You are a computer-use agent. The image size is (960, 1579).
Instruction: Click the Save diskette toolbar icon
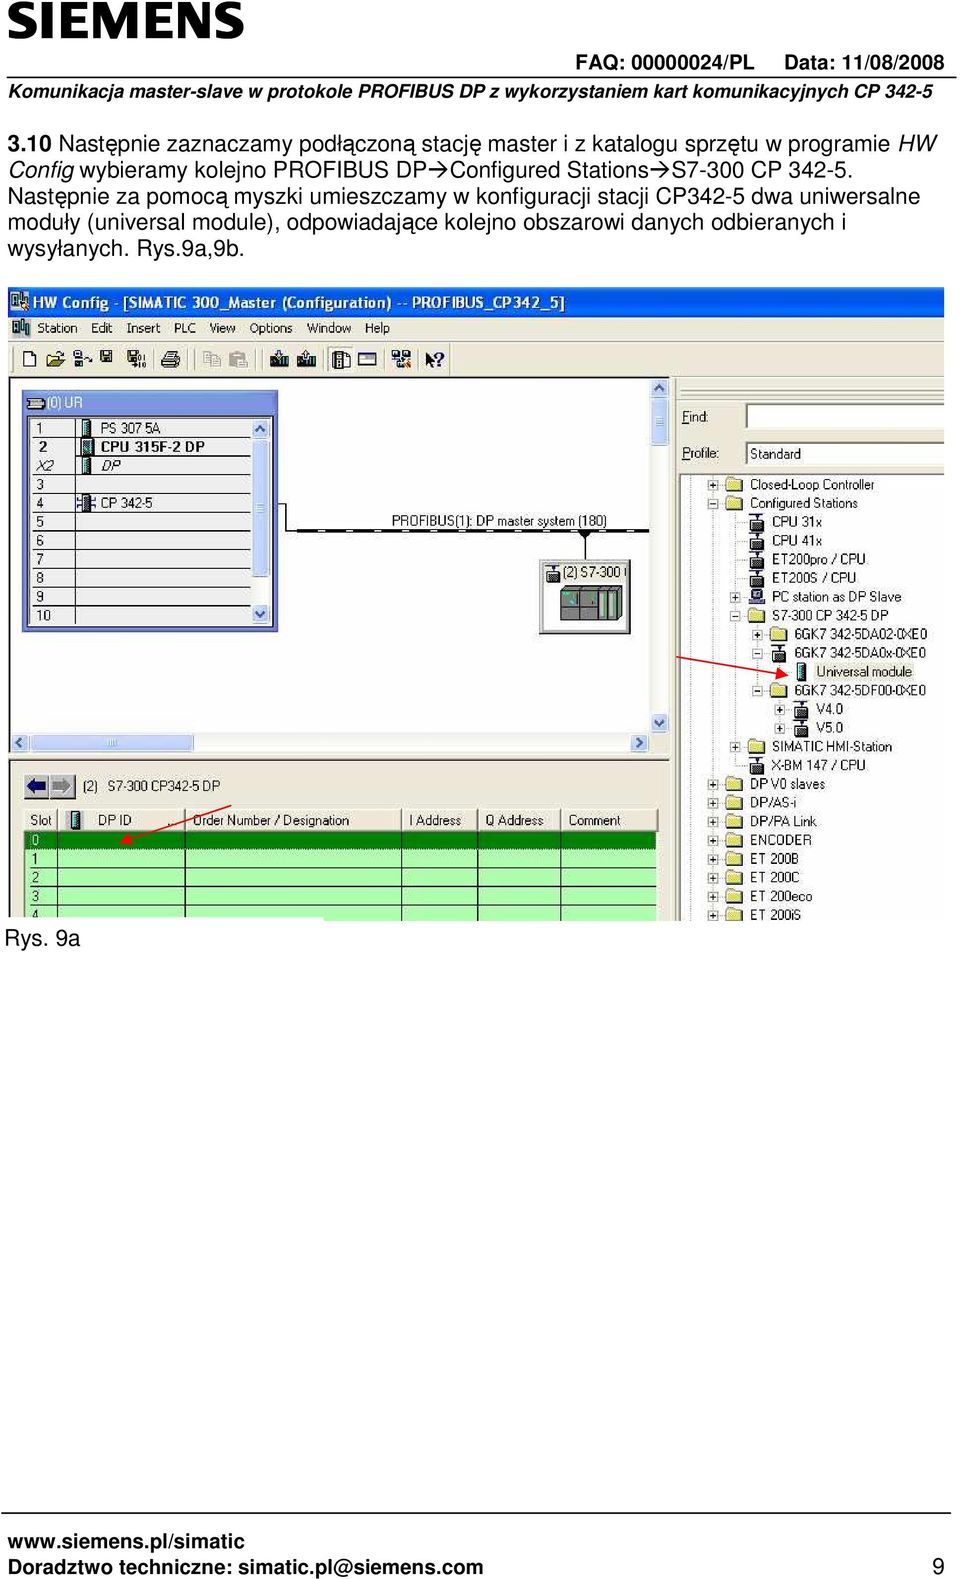(x=107, y=358)
